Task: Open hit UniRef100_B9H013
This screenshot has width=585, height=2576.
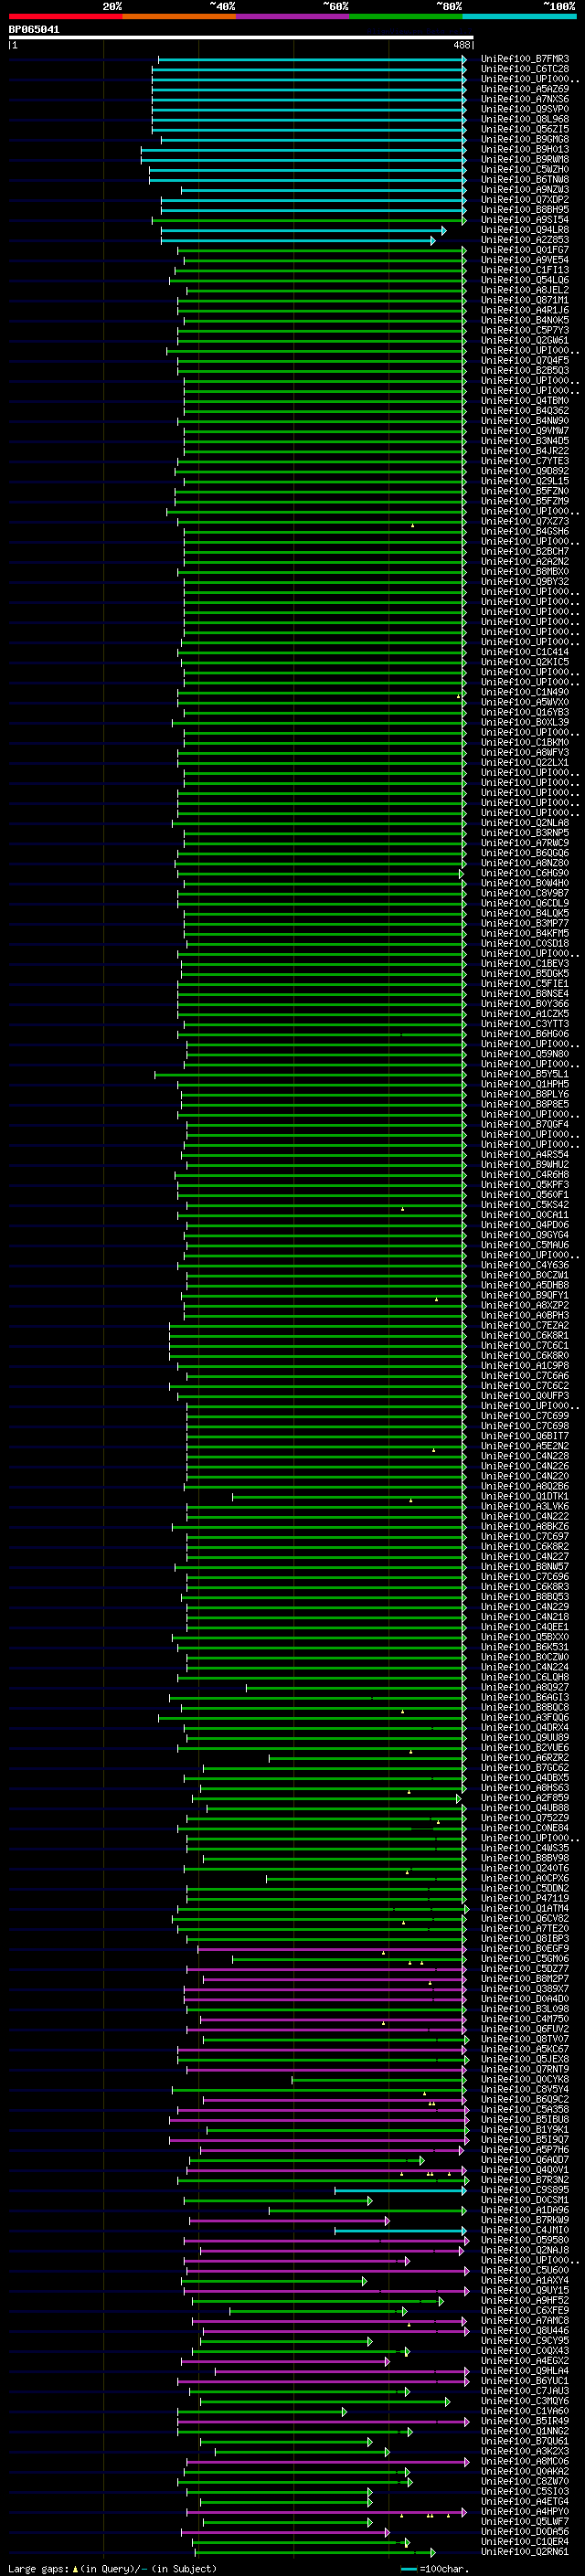Action: (524, 149)
